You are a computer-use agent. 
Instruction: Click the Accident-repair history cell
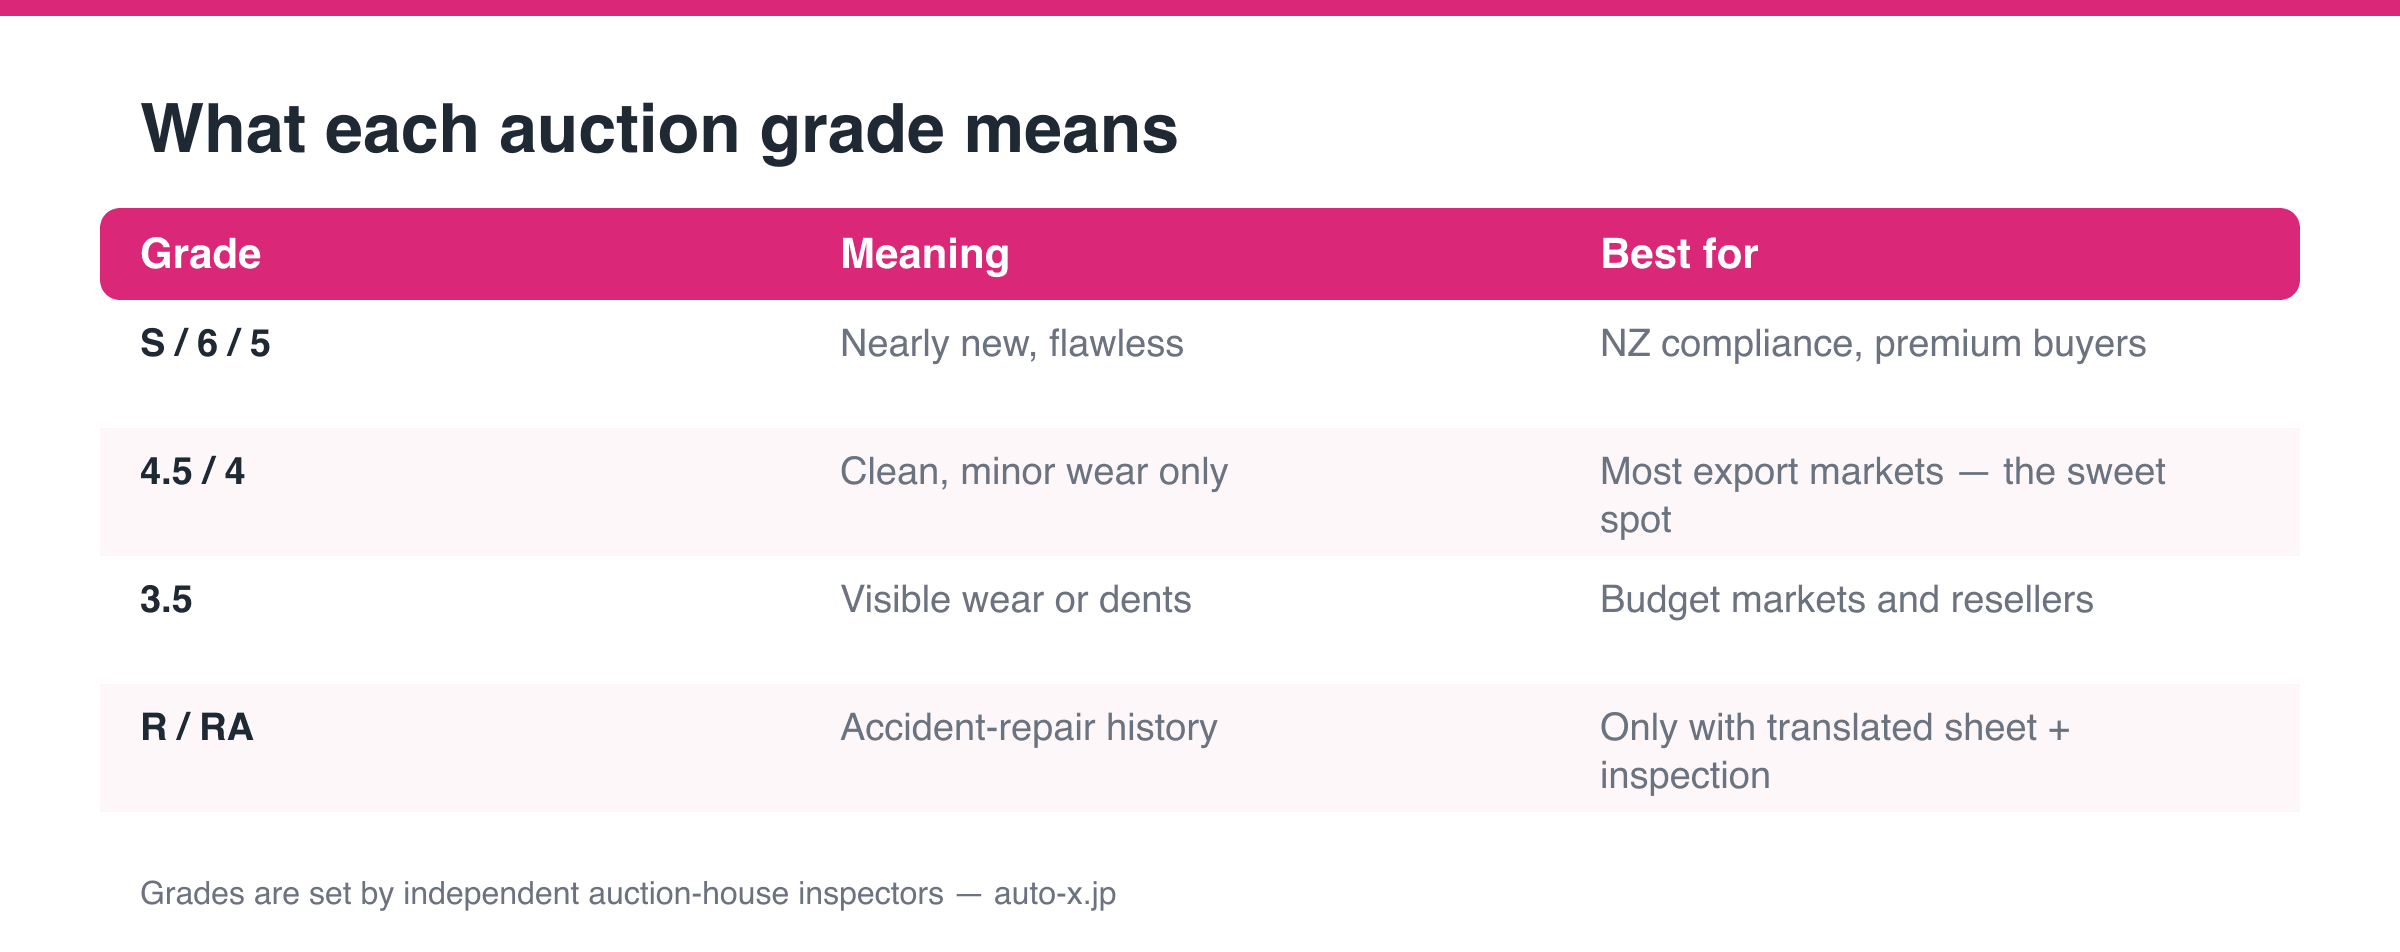1029,728
